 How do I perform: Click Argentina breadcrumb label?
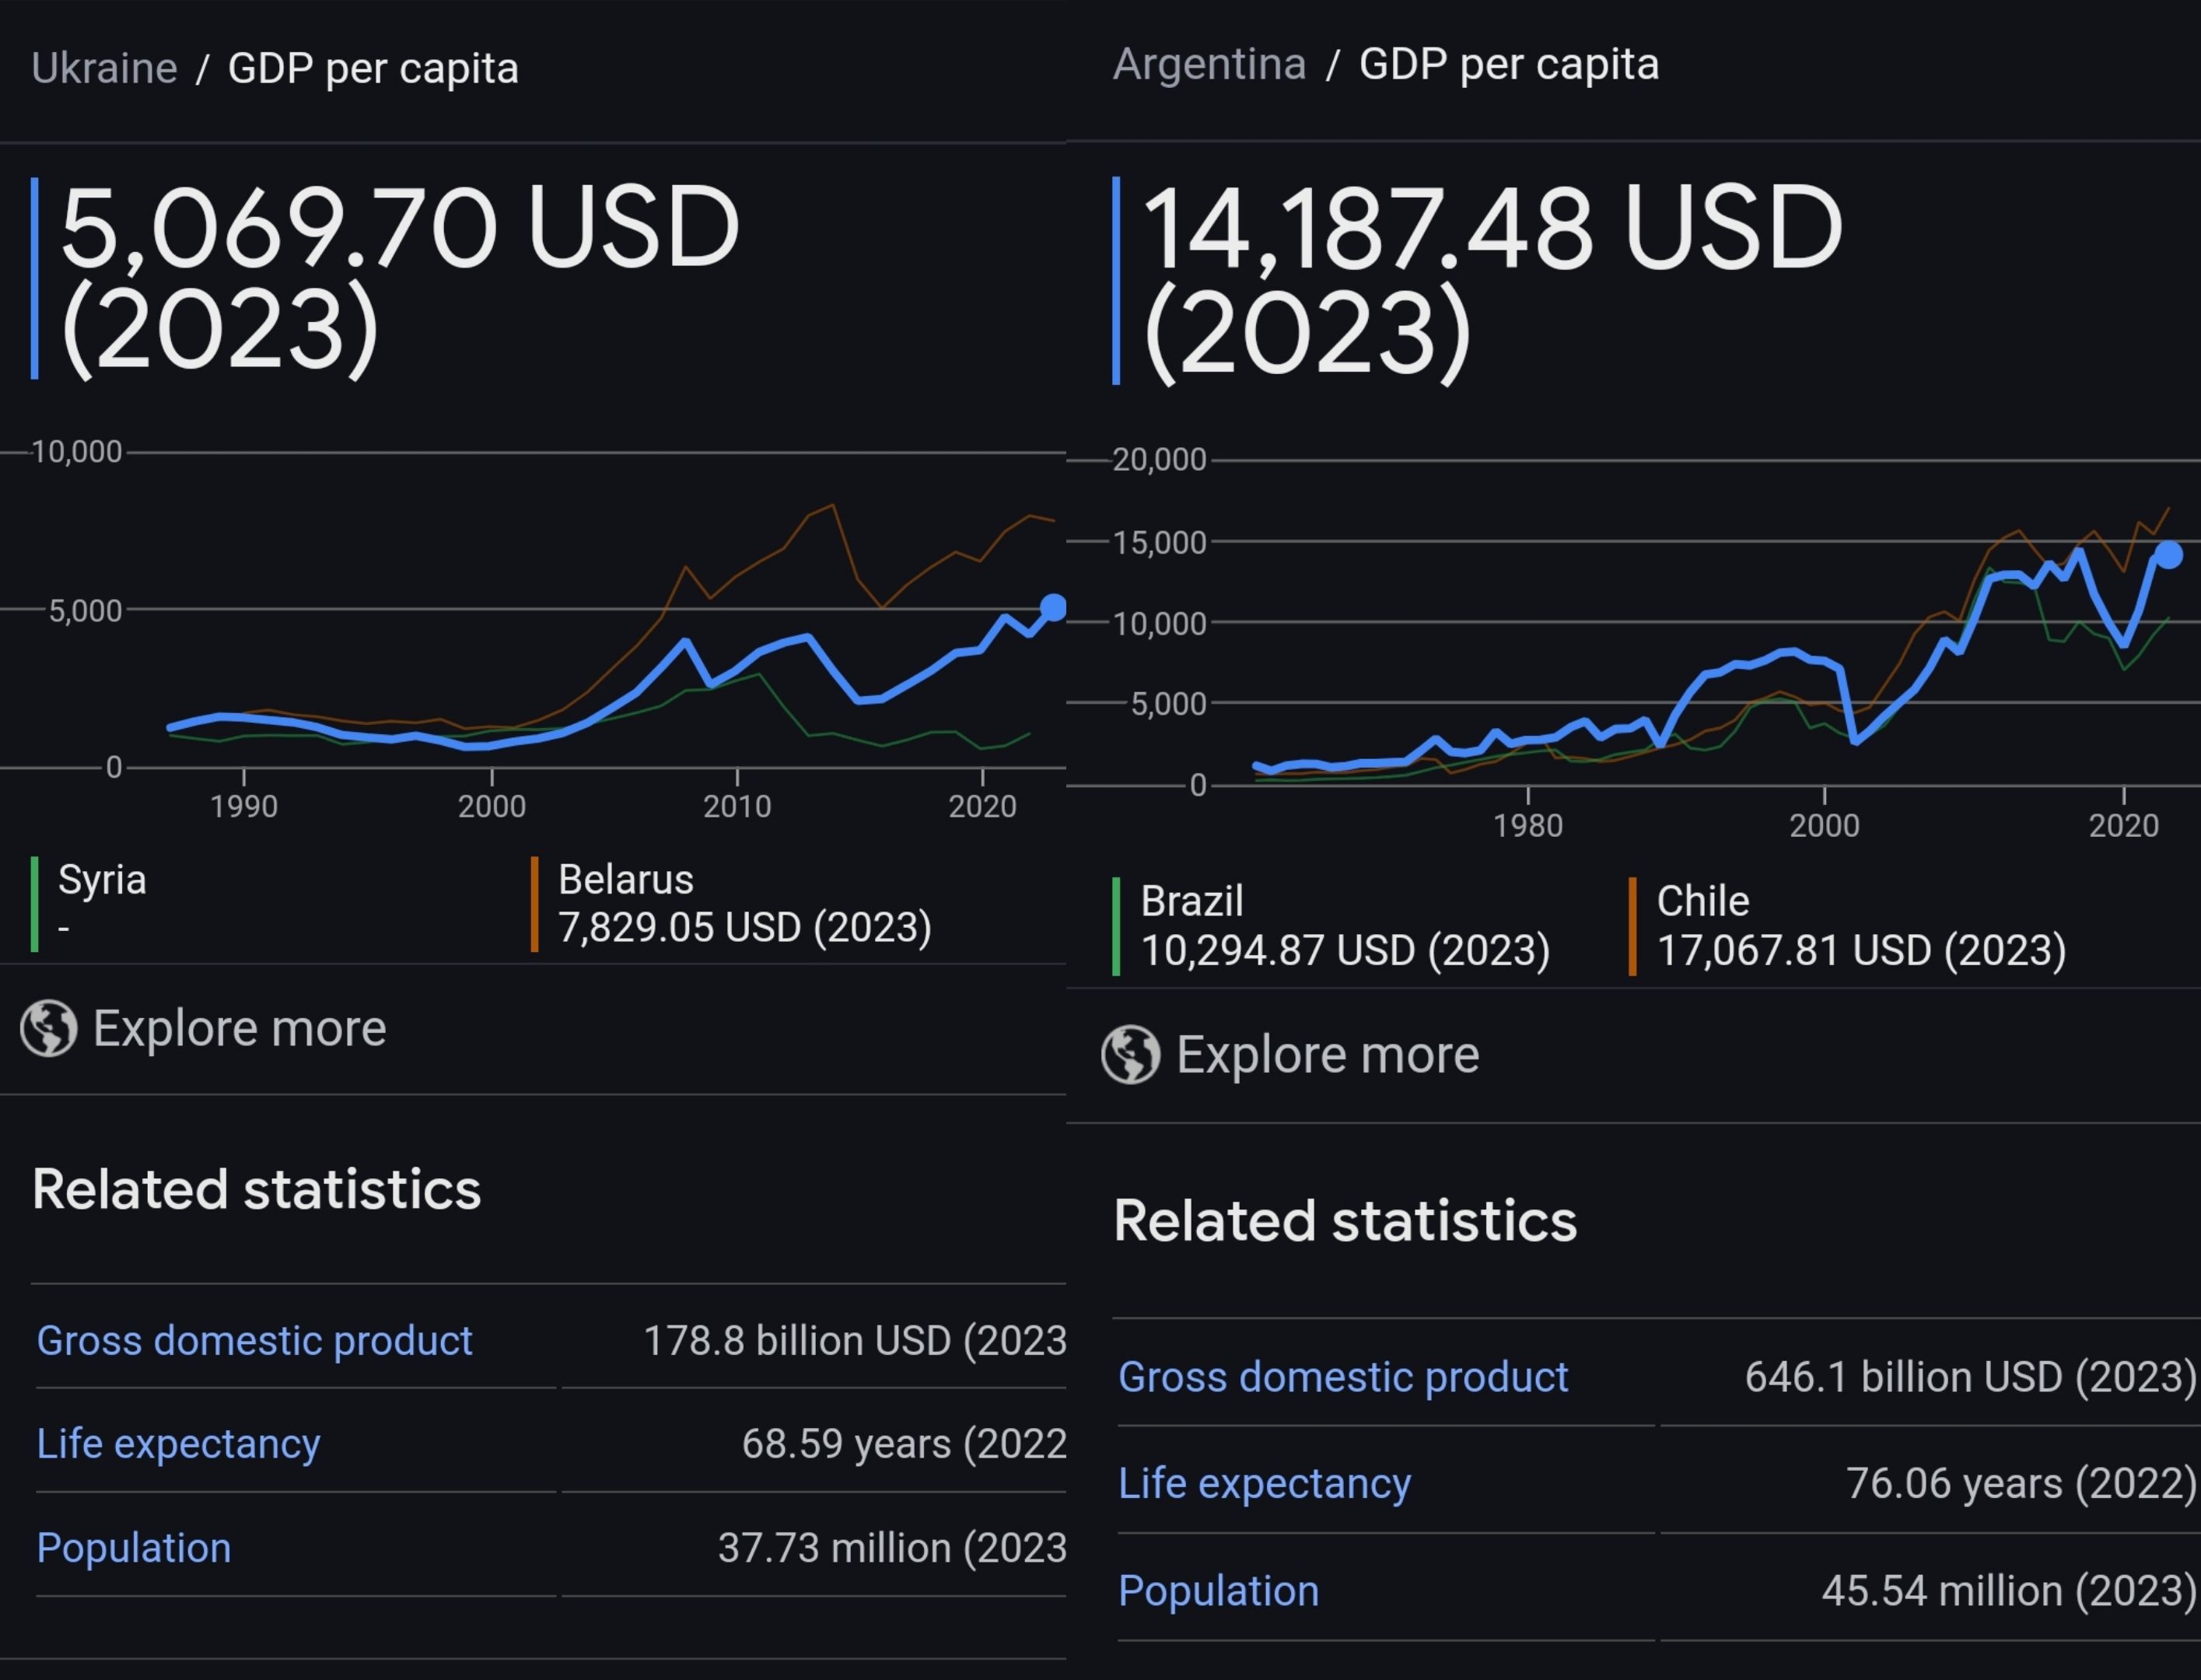(x=1209, y=64)
